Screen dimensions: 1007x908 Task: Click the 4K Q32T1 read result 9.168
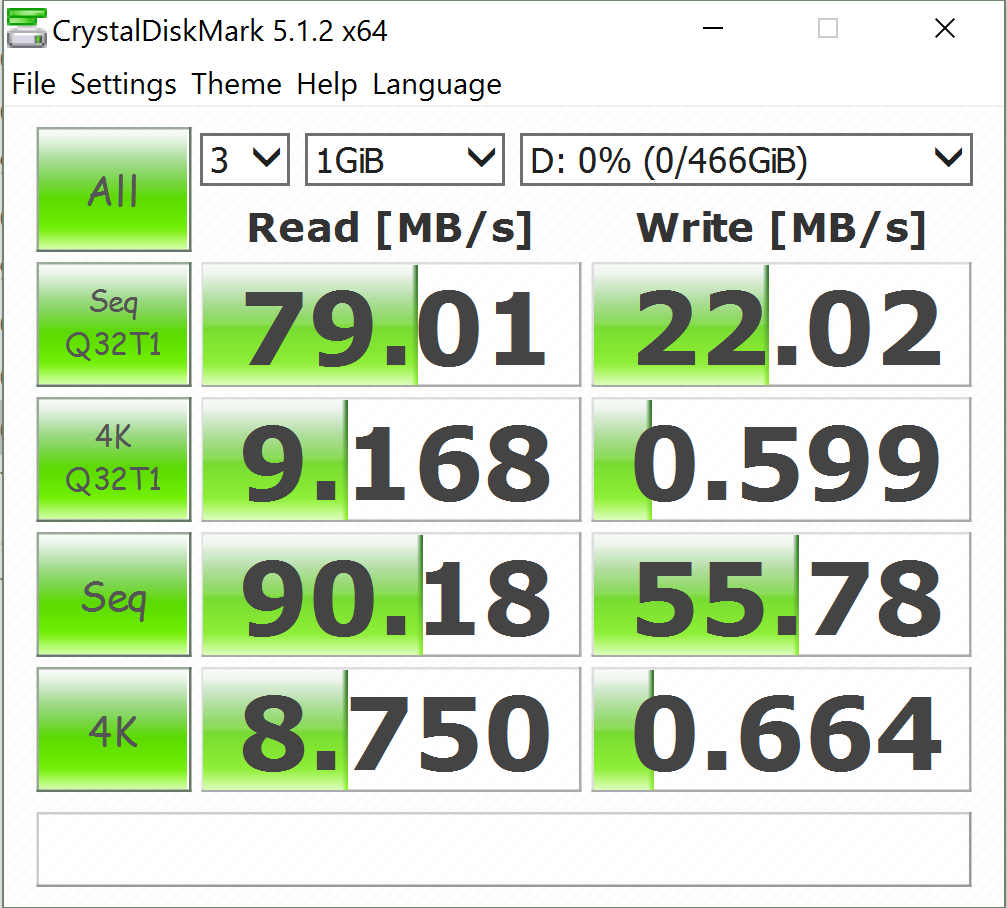pos(391,459)
